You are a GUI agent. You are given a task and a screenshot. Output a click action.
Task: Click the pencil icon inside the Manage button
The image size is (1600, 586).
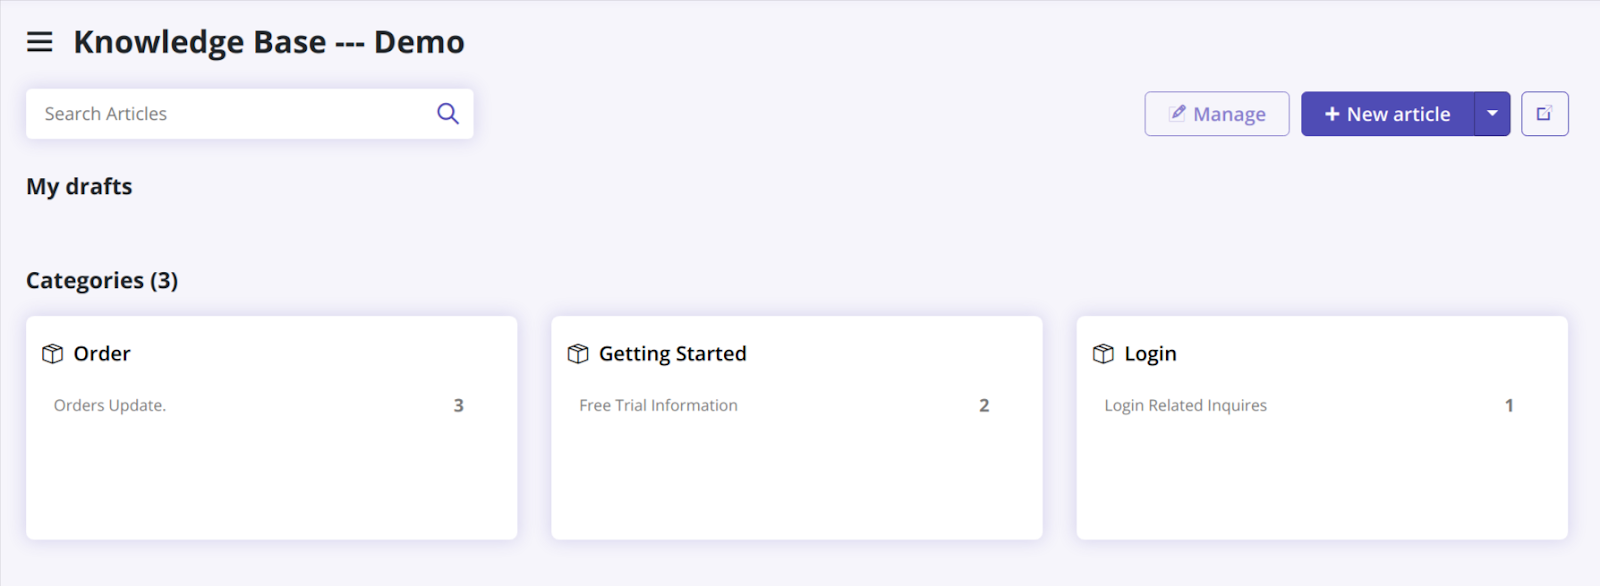(x=1178, y=113)
